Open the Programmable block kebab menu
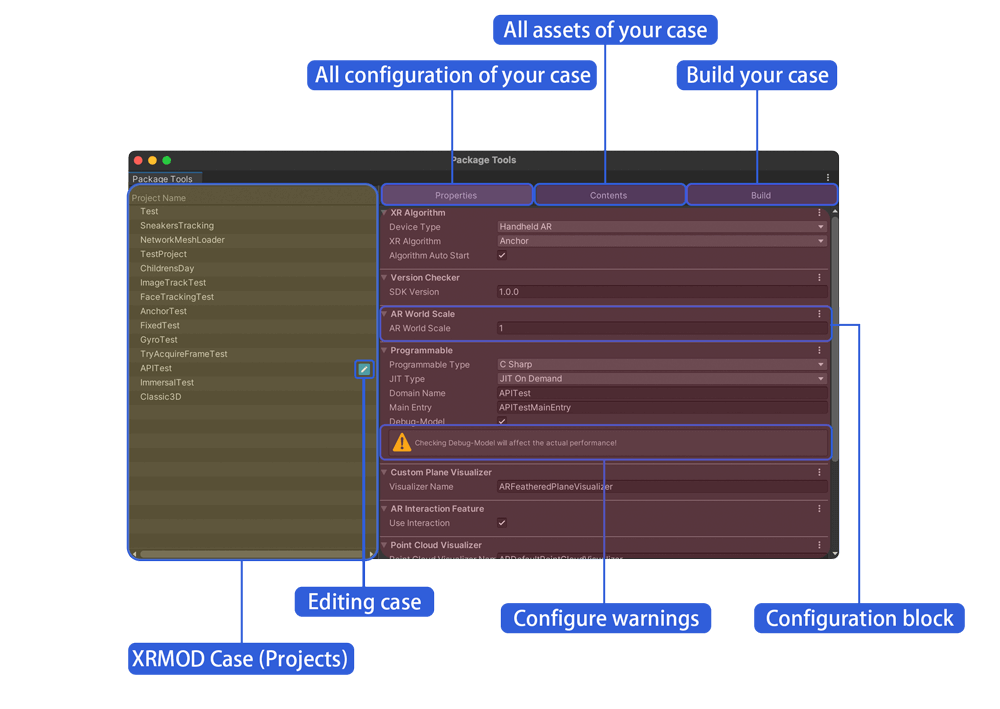This screenshot has height=709, width=1000. pyautogui.click(x=820, y=350)
